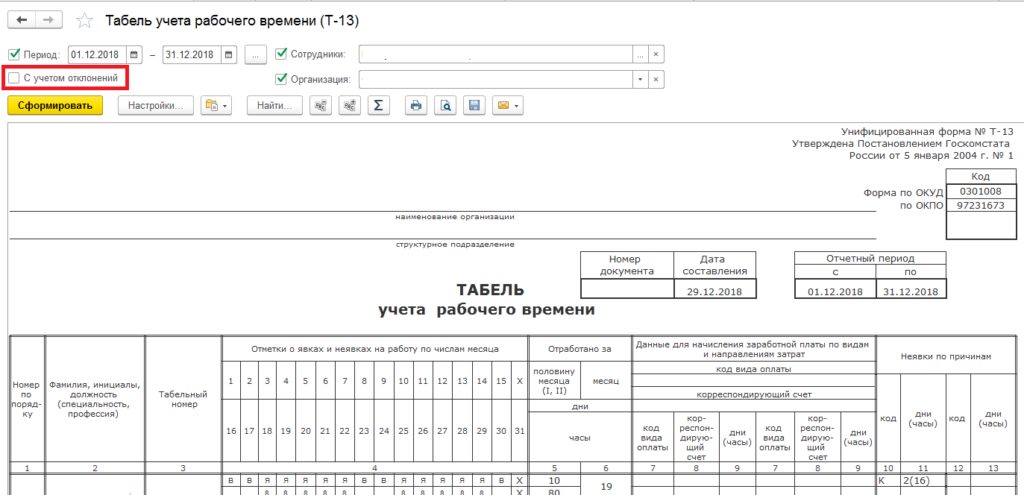The height and width of the screenshot is (495, 1024).
Task: Enable С учетом отклонений checkbox
Action: [x=14, y=78]
